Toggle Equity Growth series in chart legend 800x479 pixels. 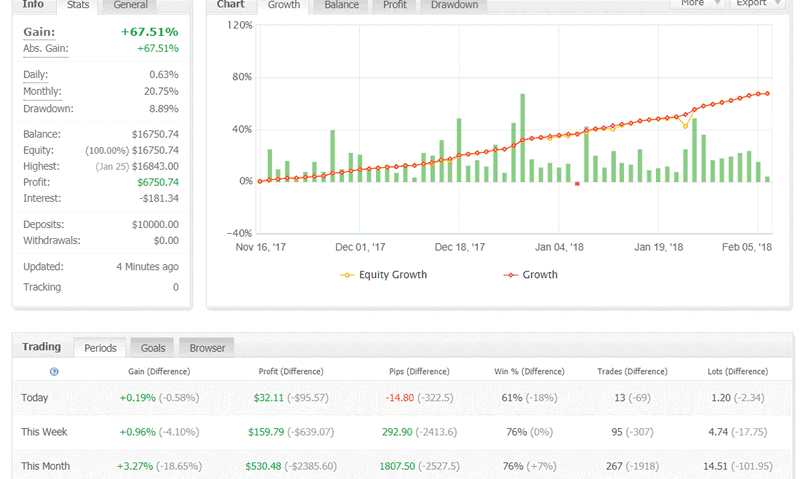384,274
